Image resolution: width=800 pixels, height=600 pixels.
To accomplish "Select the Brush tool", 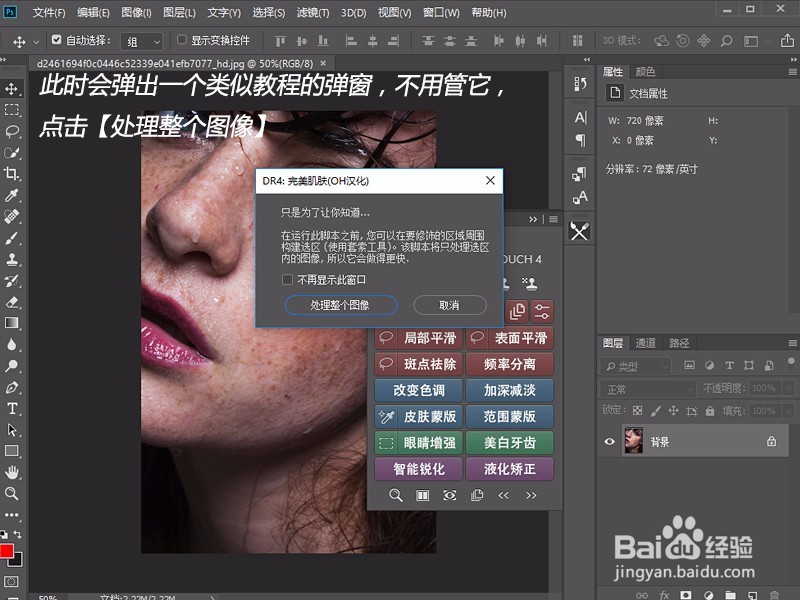I will coord(11,238).
